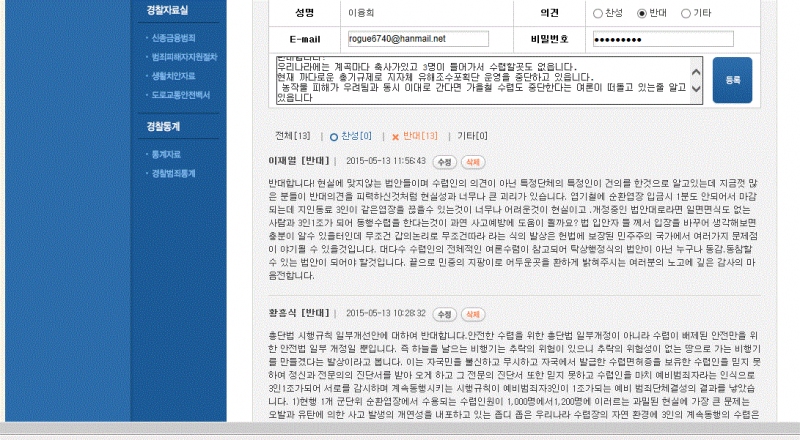The image size is (800, 440).
Task: Click the E-mail input field
Action: point(417,39)
